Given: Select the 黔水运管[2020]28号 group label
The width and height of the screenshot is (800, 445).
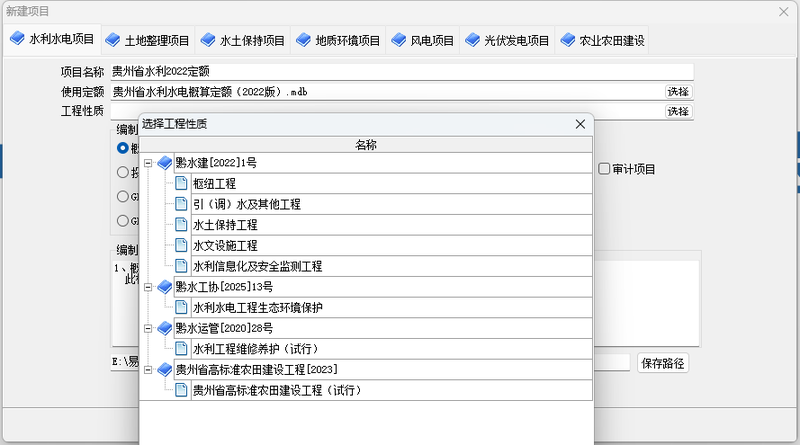Looking at the screenshot, I should 224,328.
